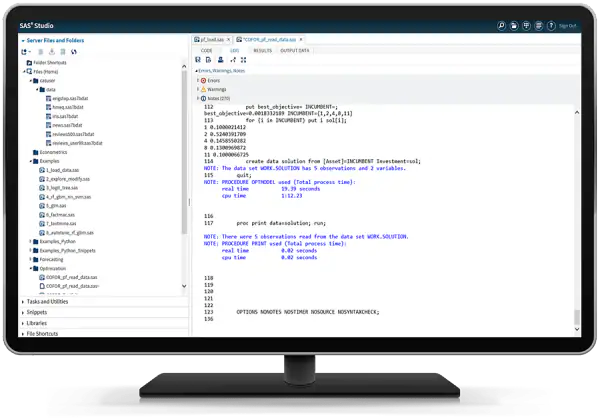Open the CODE tab
Screen dimensions: 600x419
point(207,51)
